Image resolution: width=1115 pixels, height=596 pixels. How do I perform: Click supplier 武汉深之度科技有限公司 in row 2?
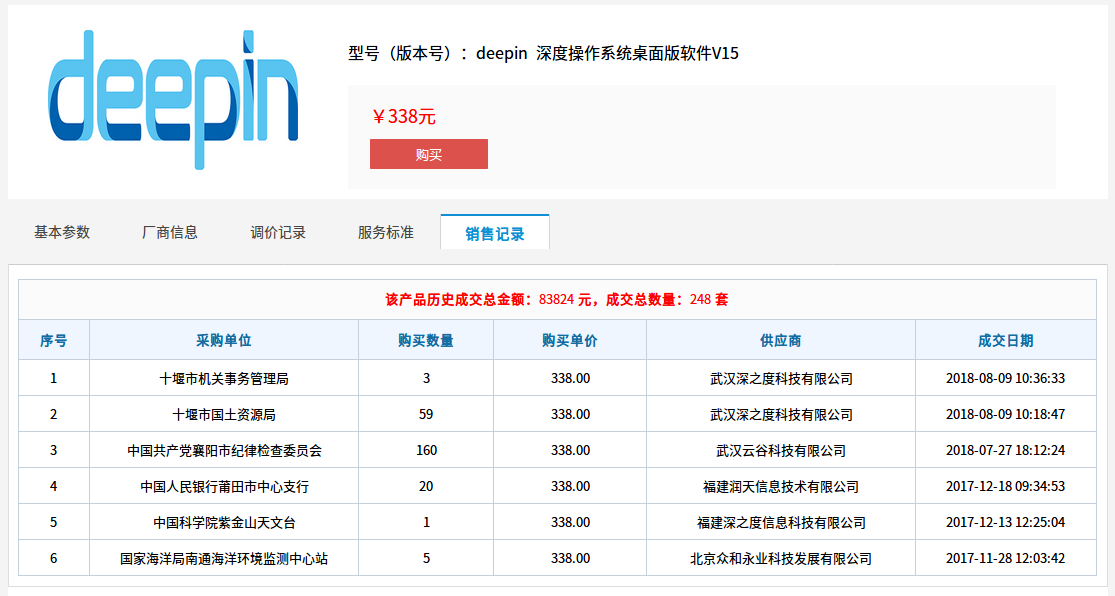coord(781,415)
